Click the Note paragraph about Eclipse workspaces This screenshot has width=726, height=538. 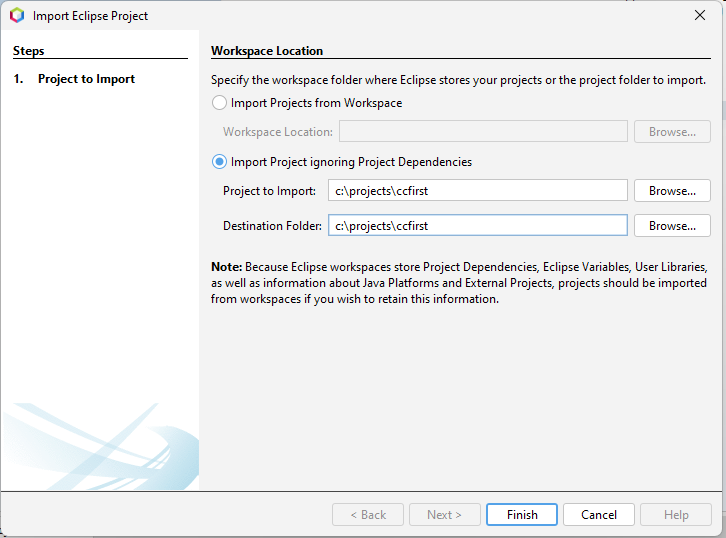click(459, 283)
